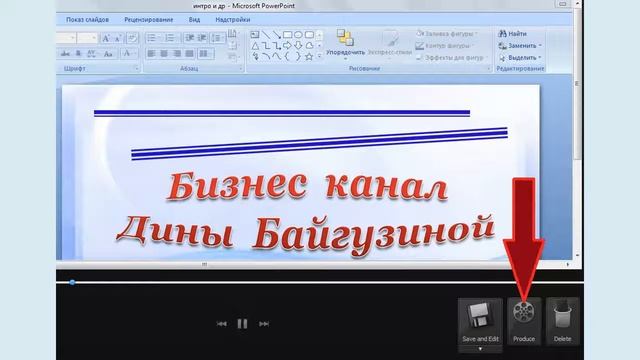The width and height of the screenshot is (640, 360).
Task: Select the oval shape
Action: pos(298,35)
